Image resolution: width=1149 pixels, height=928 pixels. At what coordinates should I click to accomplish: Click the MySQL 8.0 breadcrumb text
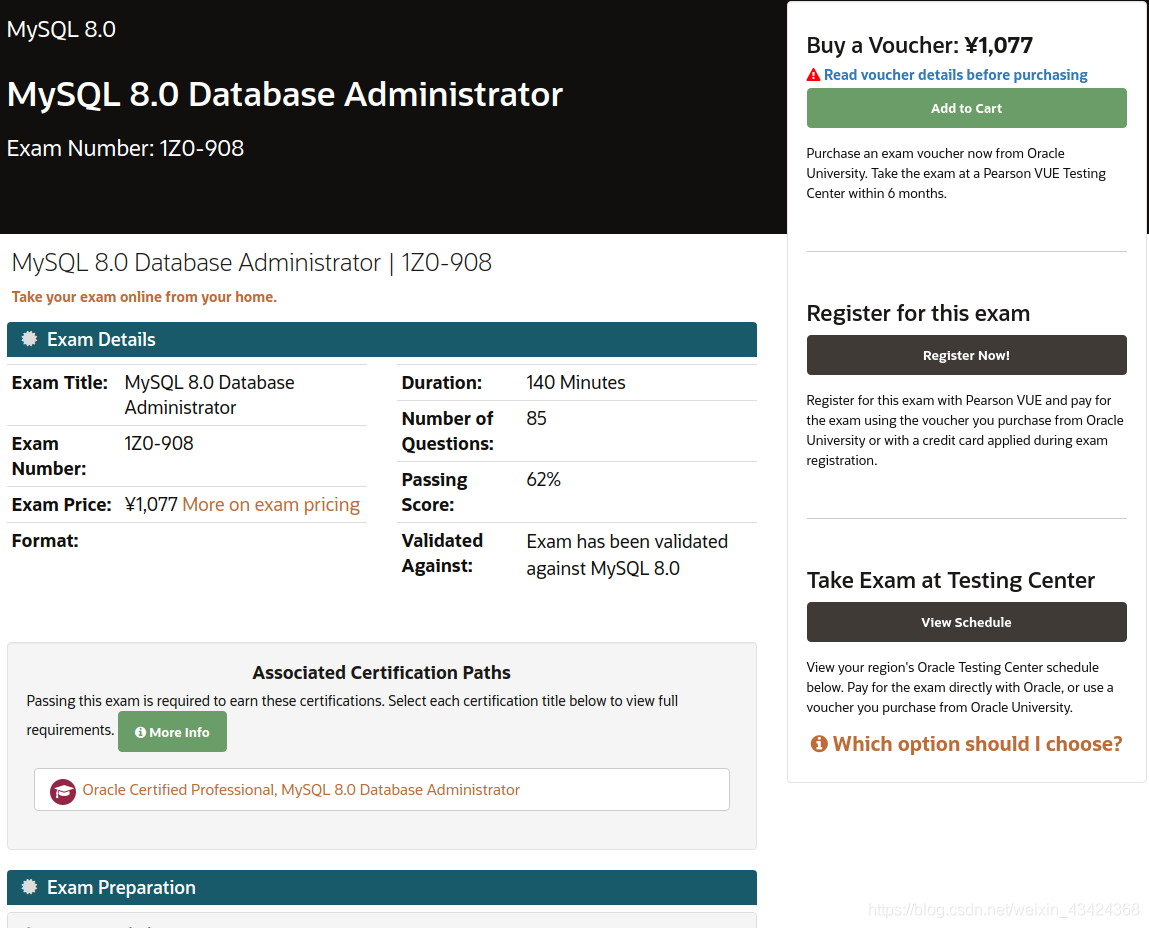tap(60, 29)
